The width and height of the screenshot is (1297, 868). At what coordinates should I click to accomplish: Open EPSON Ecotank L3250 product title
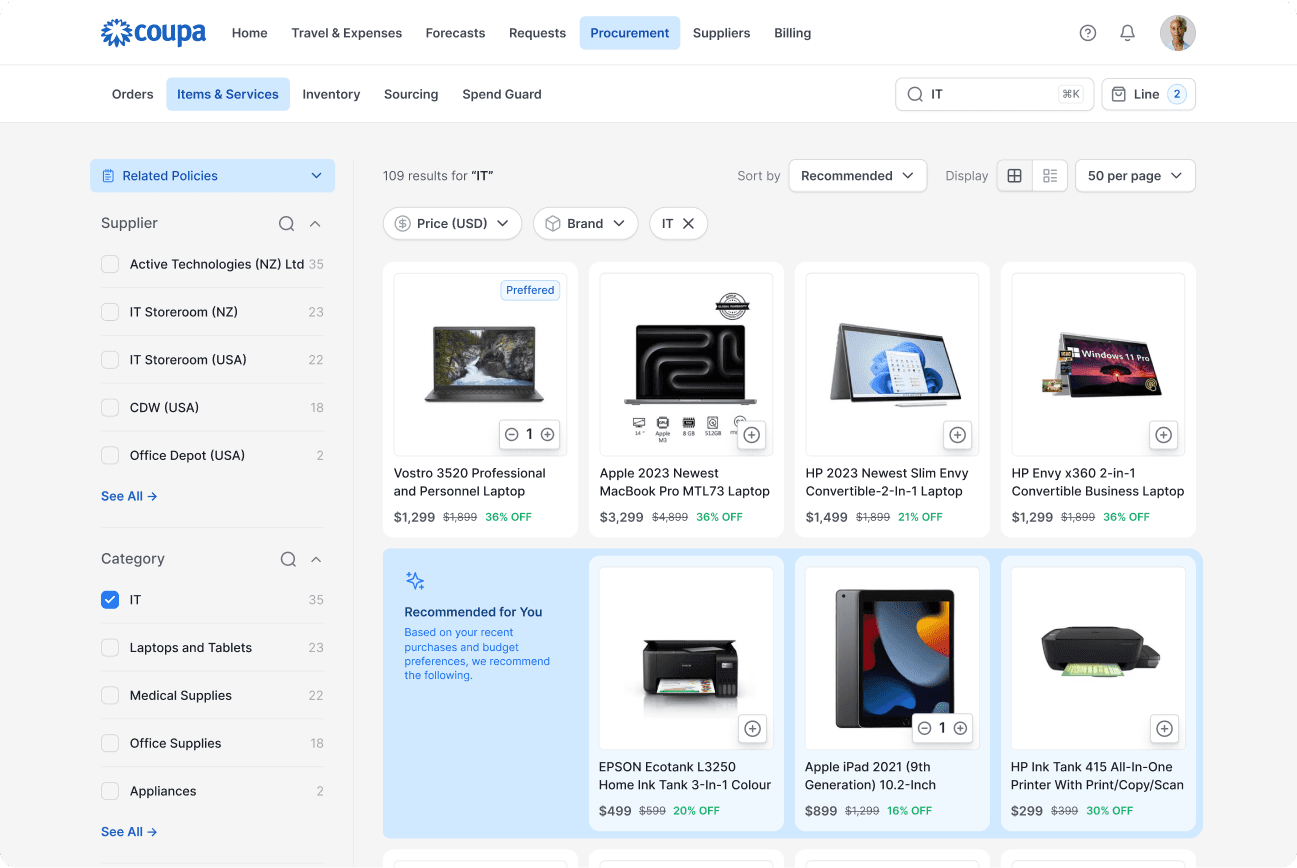coord(685,776)
